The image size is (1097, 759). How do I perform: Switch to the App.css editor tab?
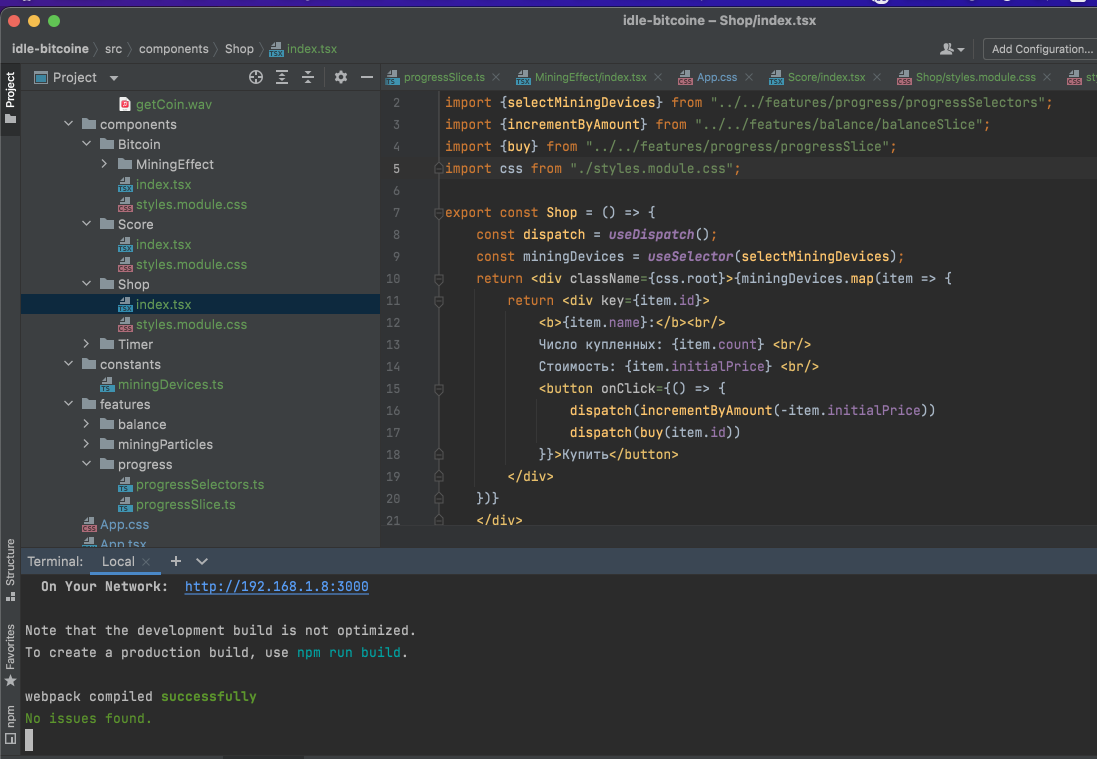(x=716, y=77)
